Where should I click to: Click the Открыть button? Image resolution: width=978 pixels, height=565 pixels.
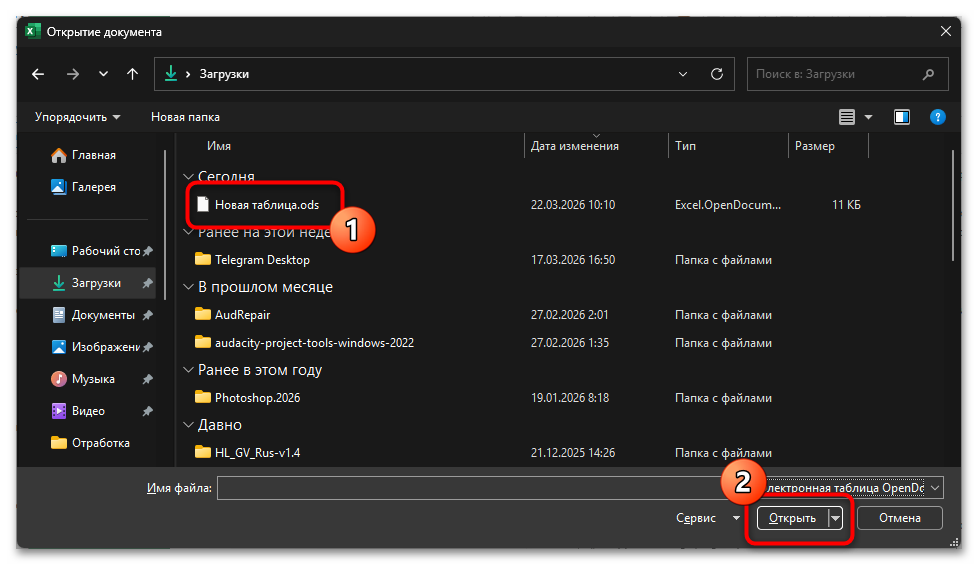point(792,518)
